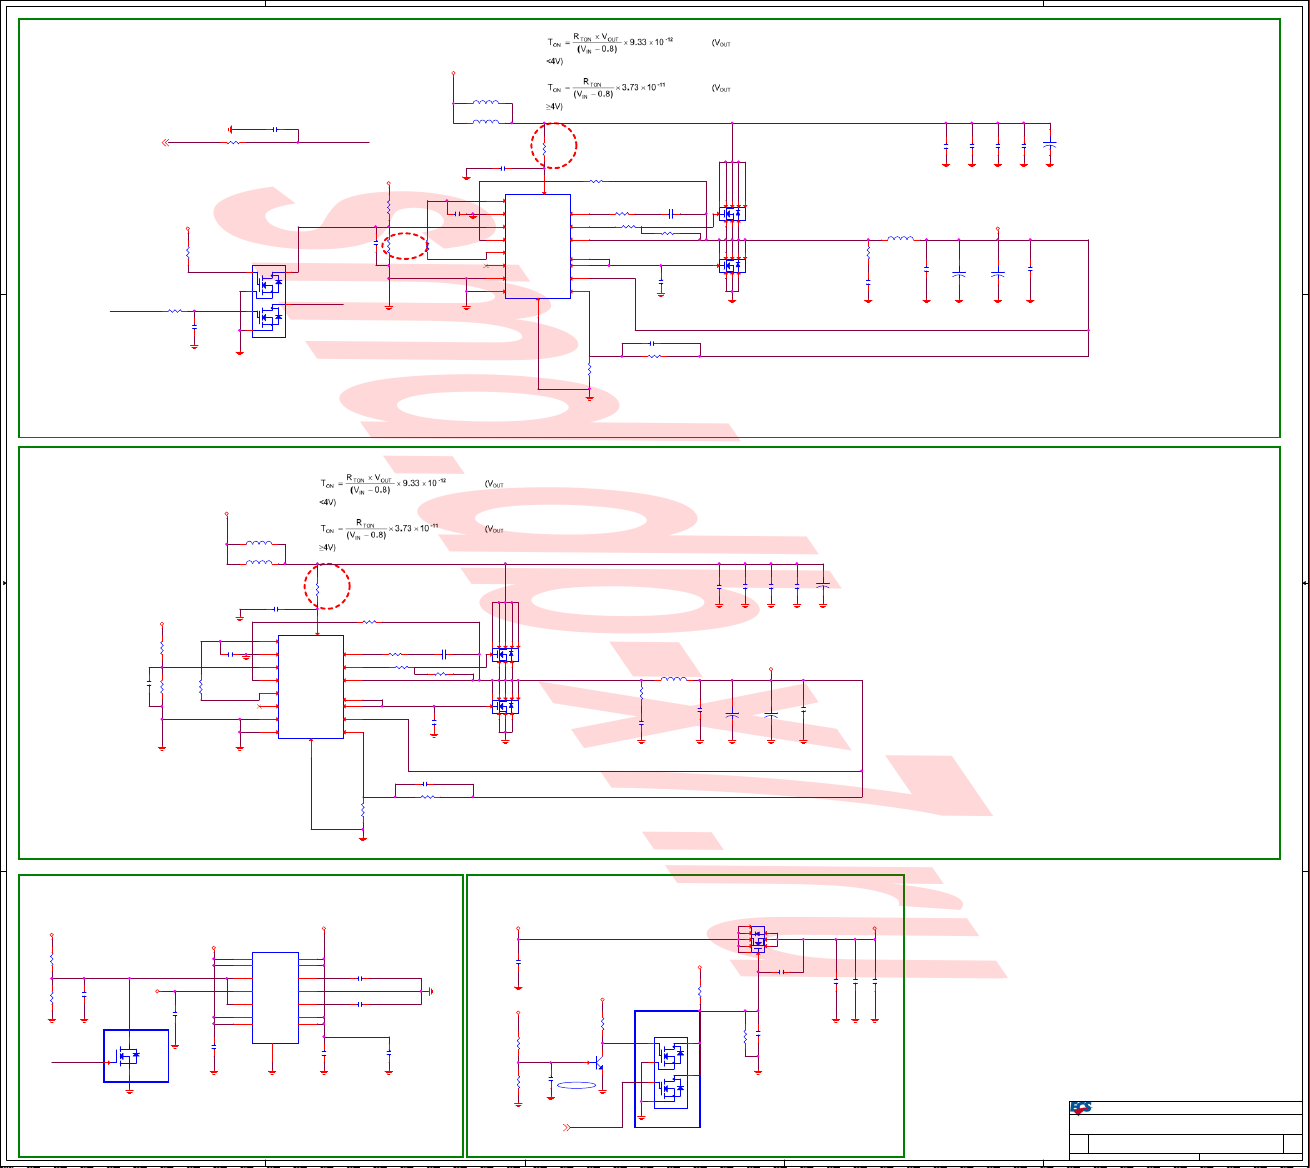
Task: Select the controller IC block in the top section
Action: click(x=538, y=246)
